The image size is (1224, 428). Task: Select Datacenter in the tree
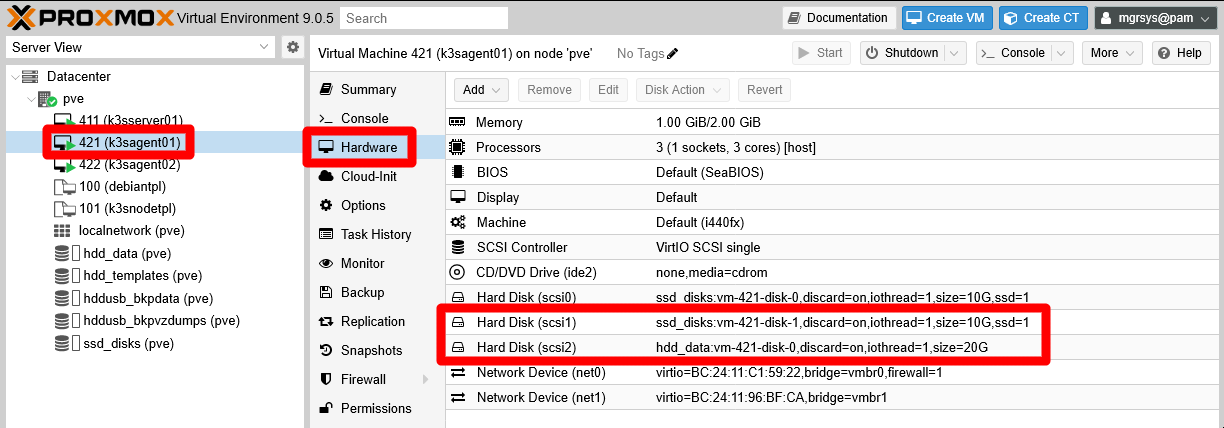[78, 76]
